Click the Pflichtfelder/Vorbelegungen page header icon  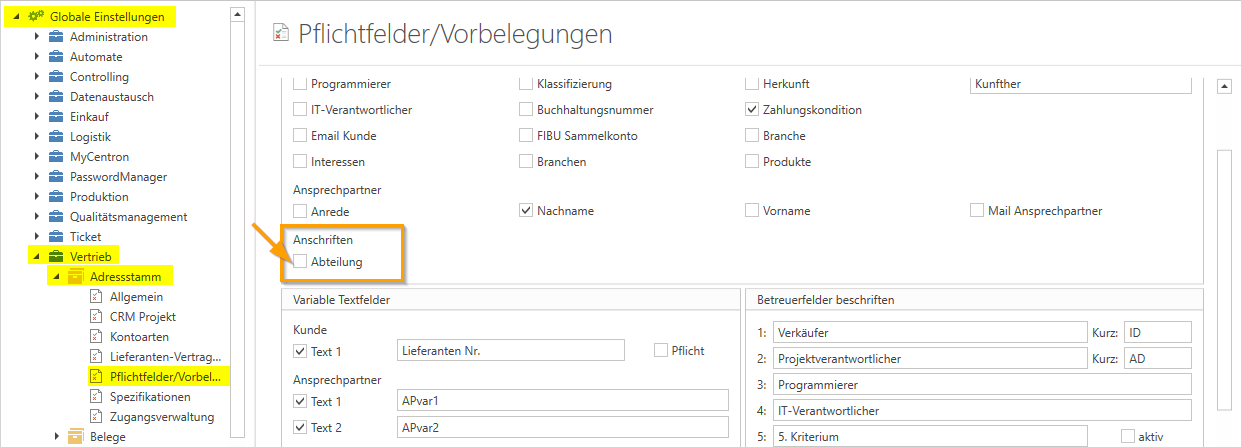coord(282,34)
